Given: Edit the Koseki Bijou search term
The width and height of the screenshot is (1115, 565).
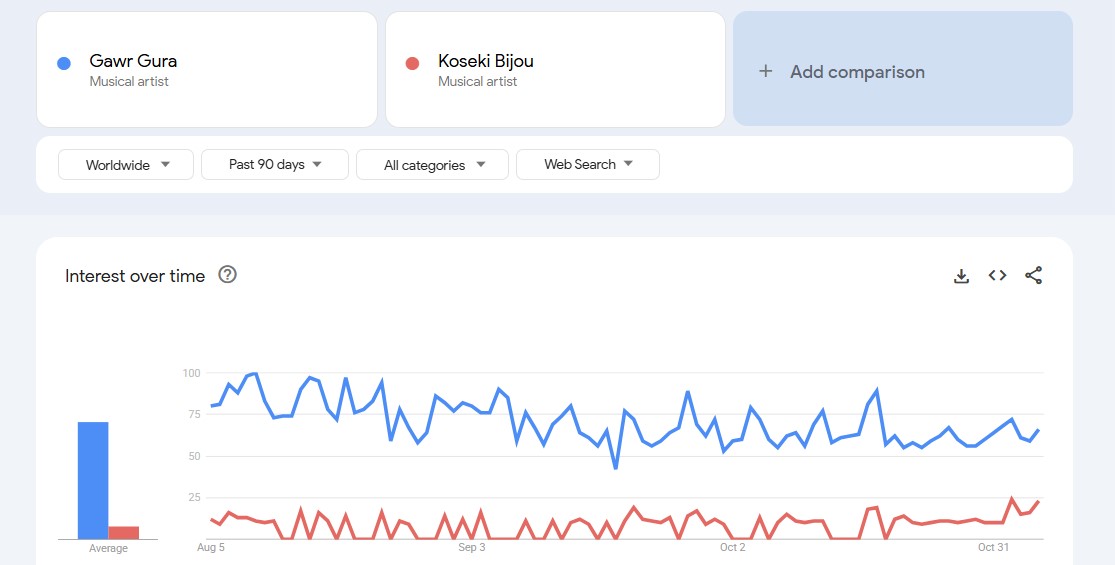Looking at the screenshot, I should coord(485,61).
